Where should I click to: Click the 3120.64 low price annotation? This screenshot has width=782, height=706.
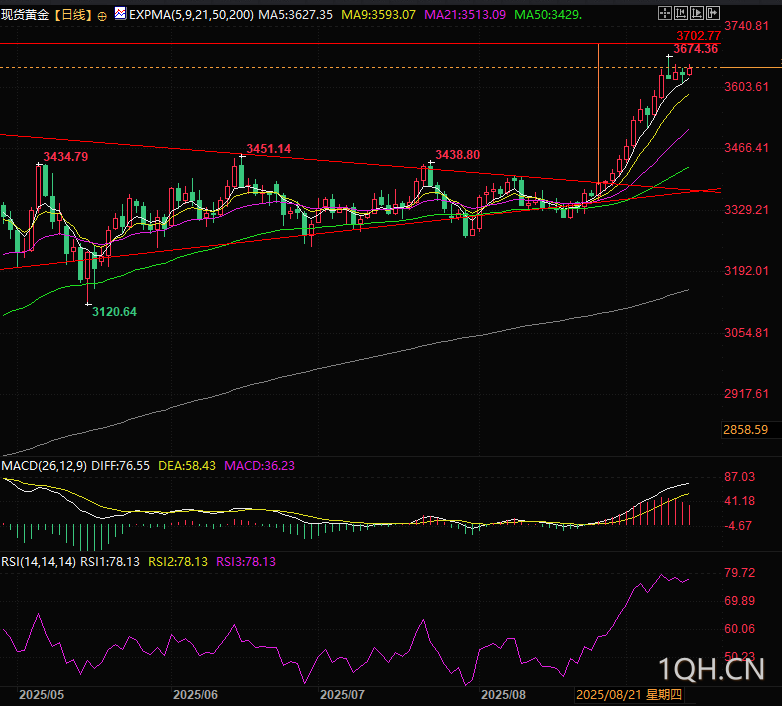(114, 312)
